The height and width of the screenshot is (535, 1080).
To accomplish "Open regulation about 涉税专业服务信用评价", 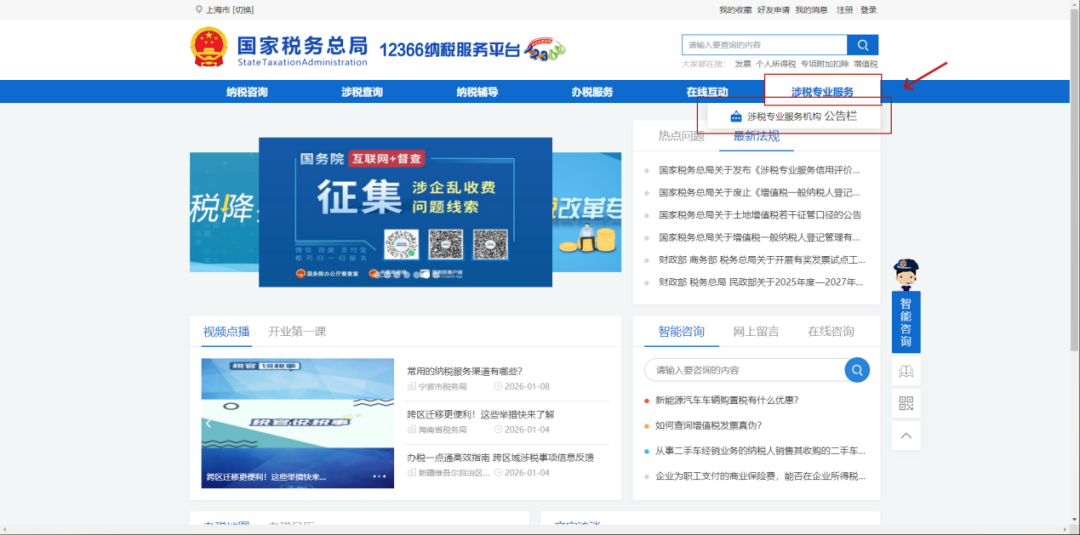I will 760,170.
